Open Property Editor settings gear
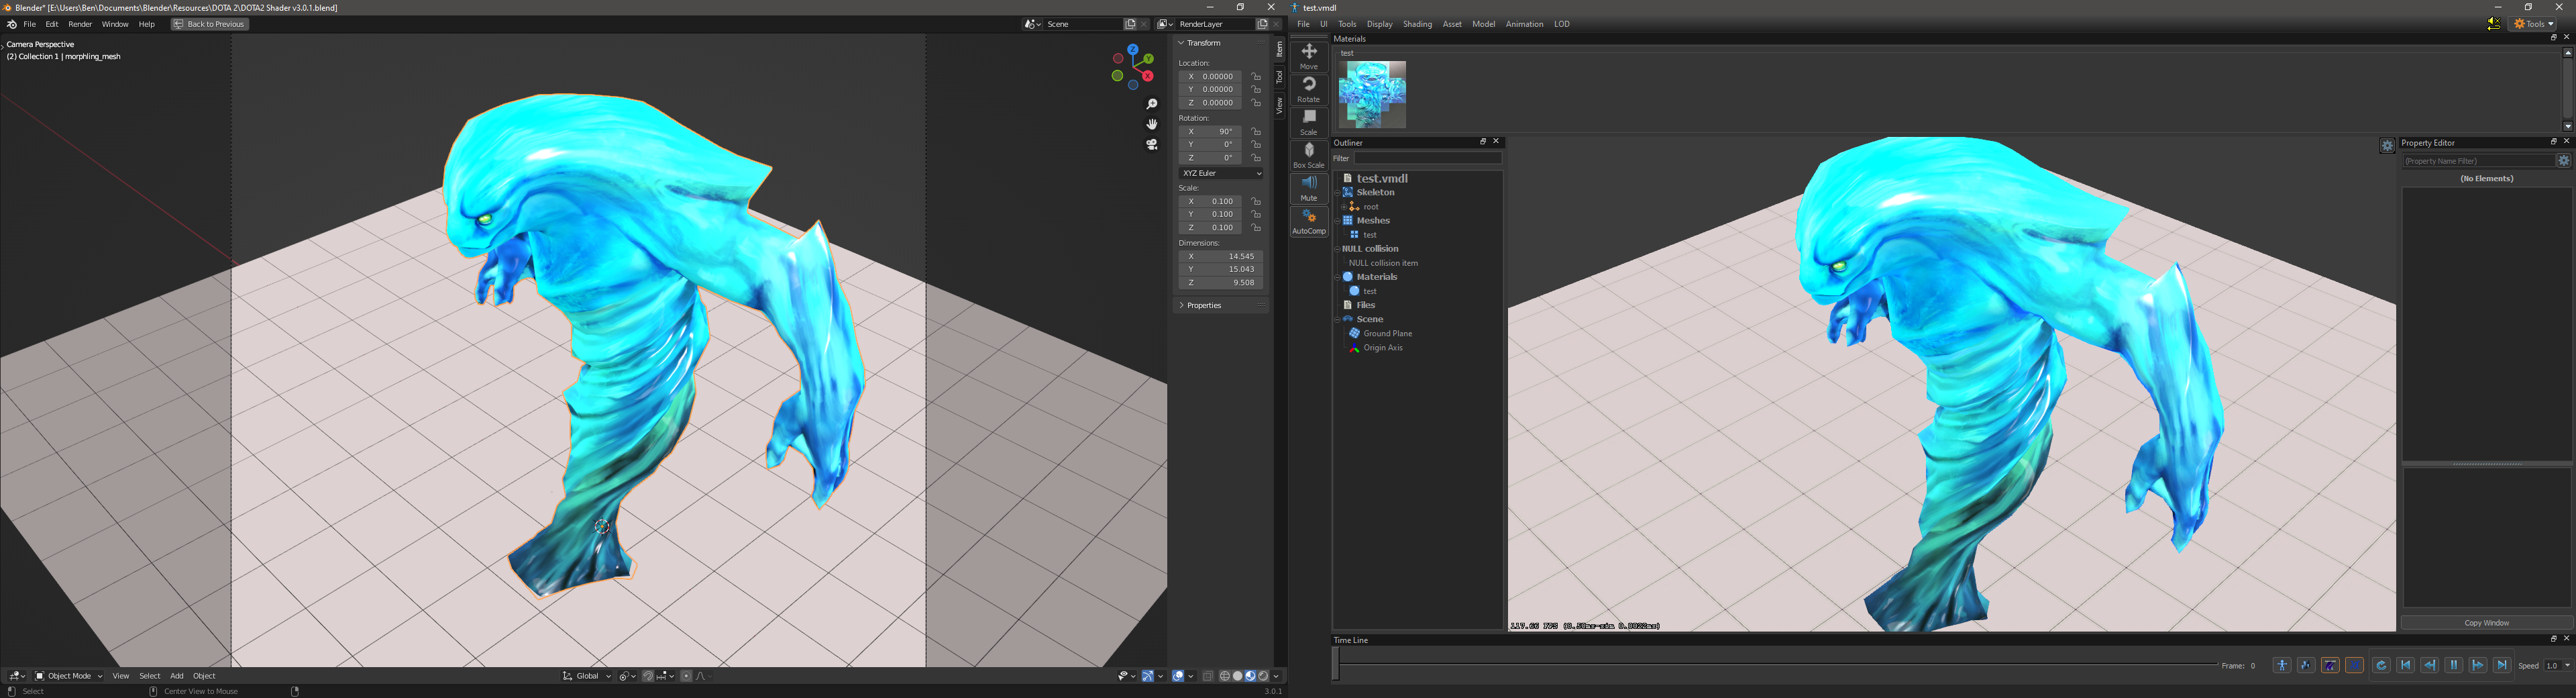 point(2563,161)
